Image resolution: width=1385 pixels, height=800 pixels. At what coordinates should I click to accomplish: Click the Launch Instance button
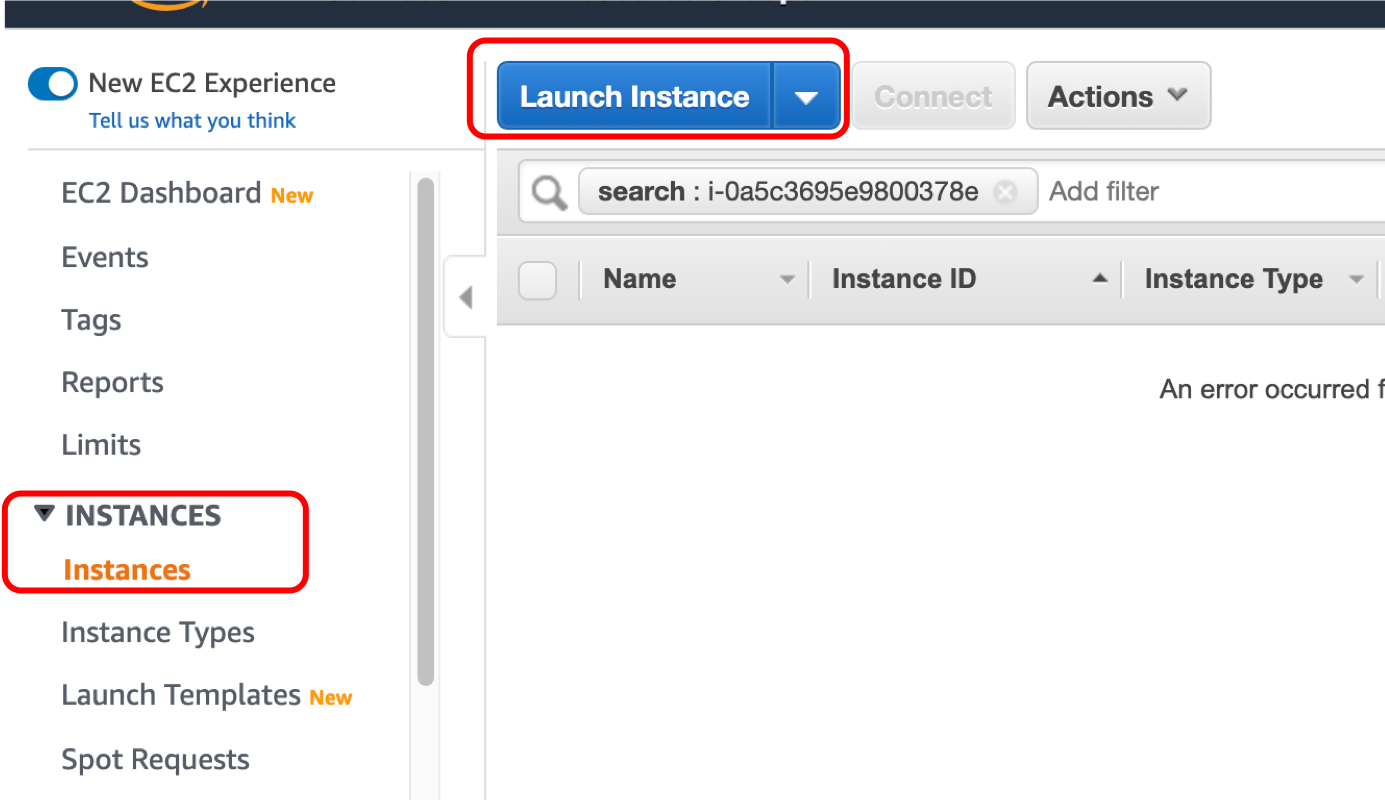pos(635,97)
